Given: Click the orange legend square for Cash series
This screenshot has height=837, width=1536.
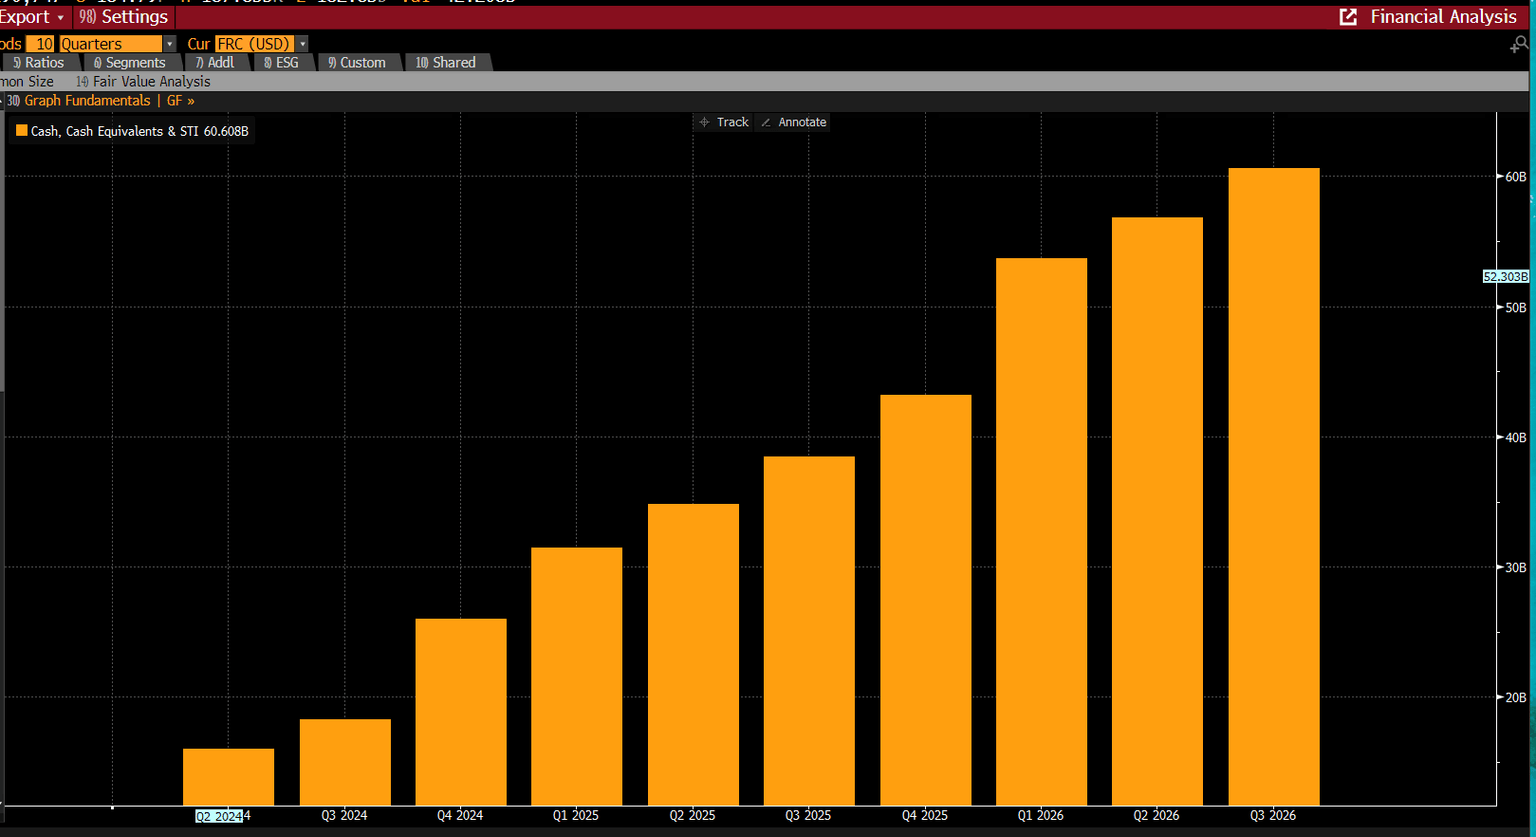Looking at the screenshot, I should [x=21, y=131].
